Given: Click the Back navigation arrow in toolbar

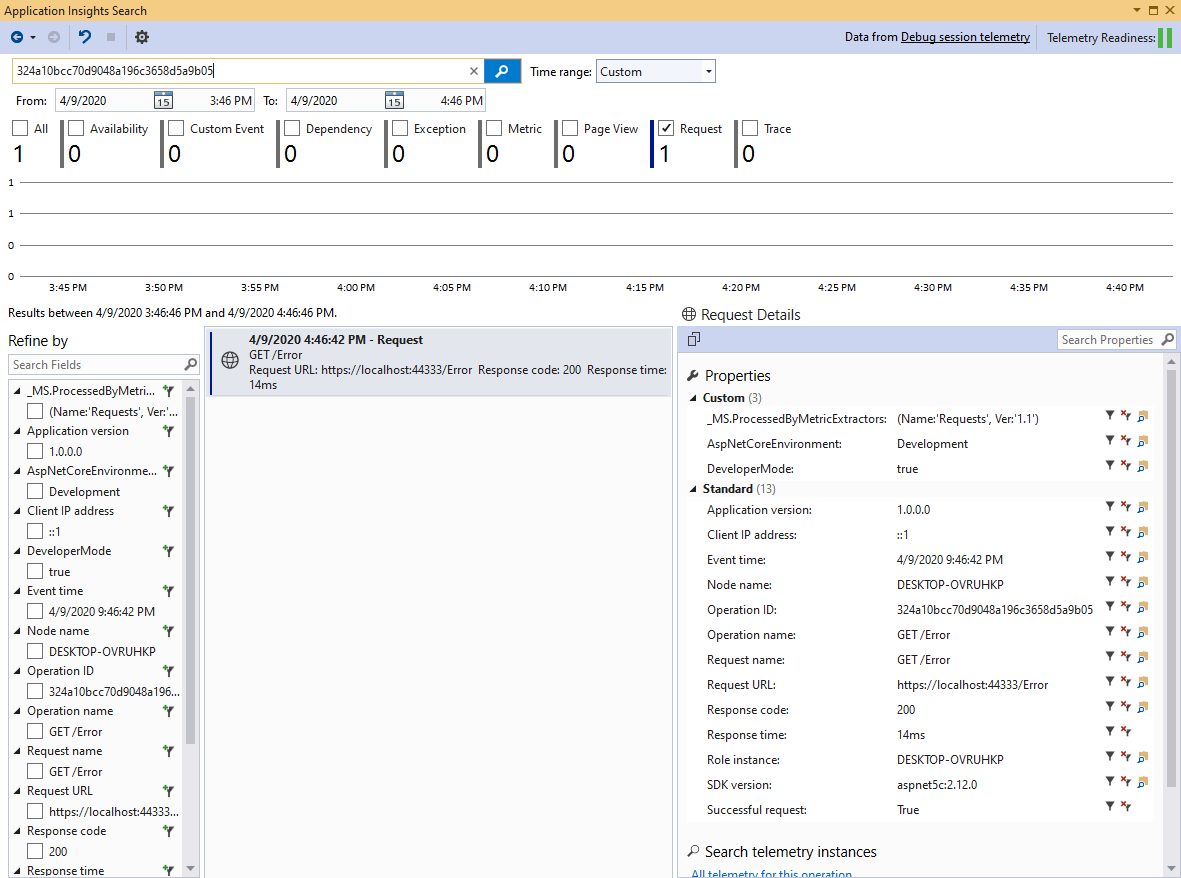Looking at the screenshot, I should [17, 37].
